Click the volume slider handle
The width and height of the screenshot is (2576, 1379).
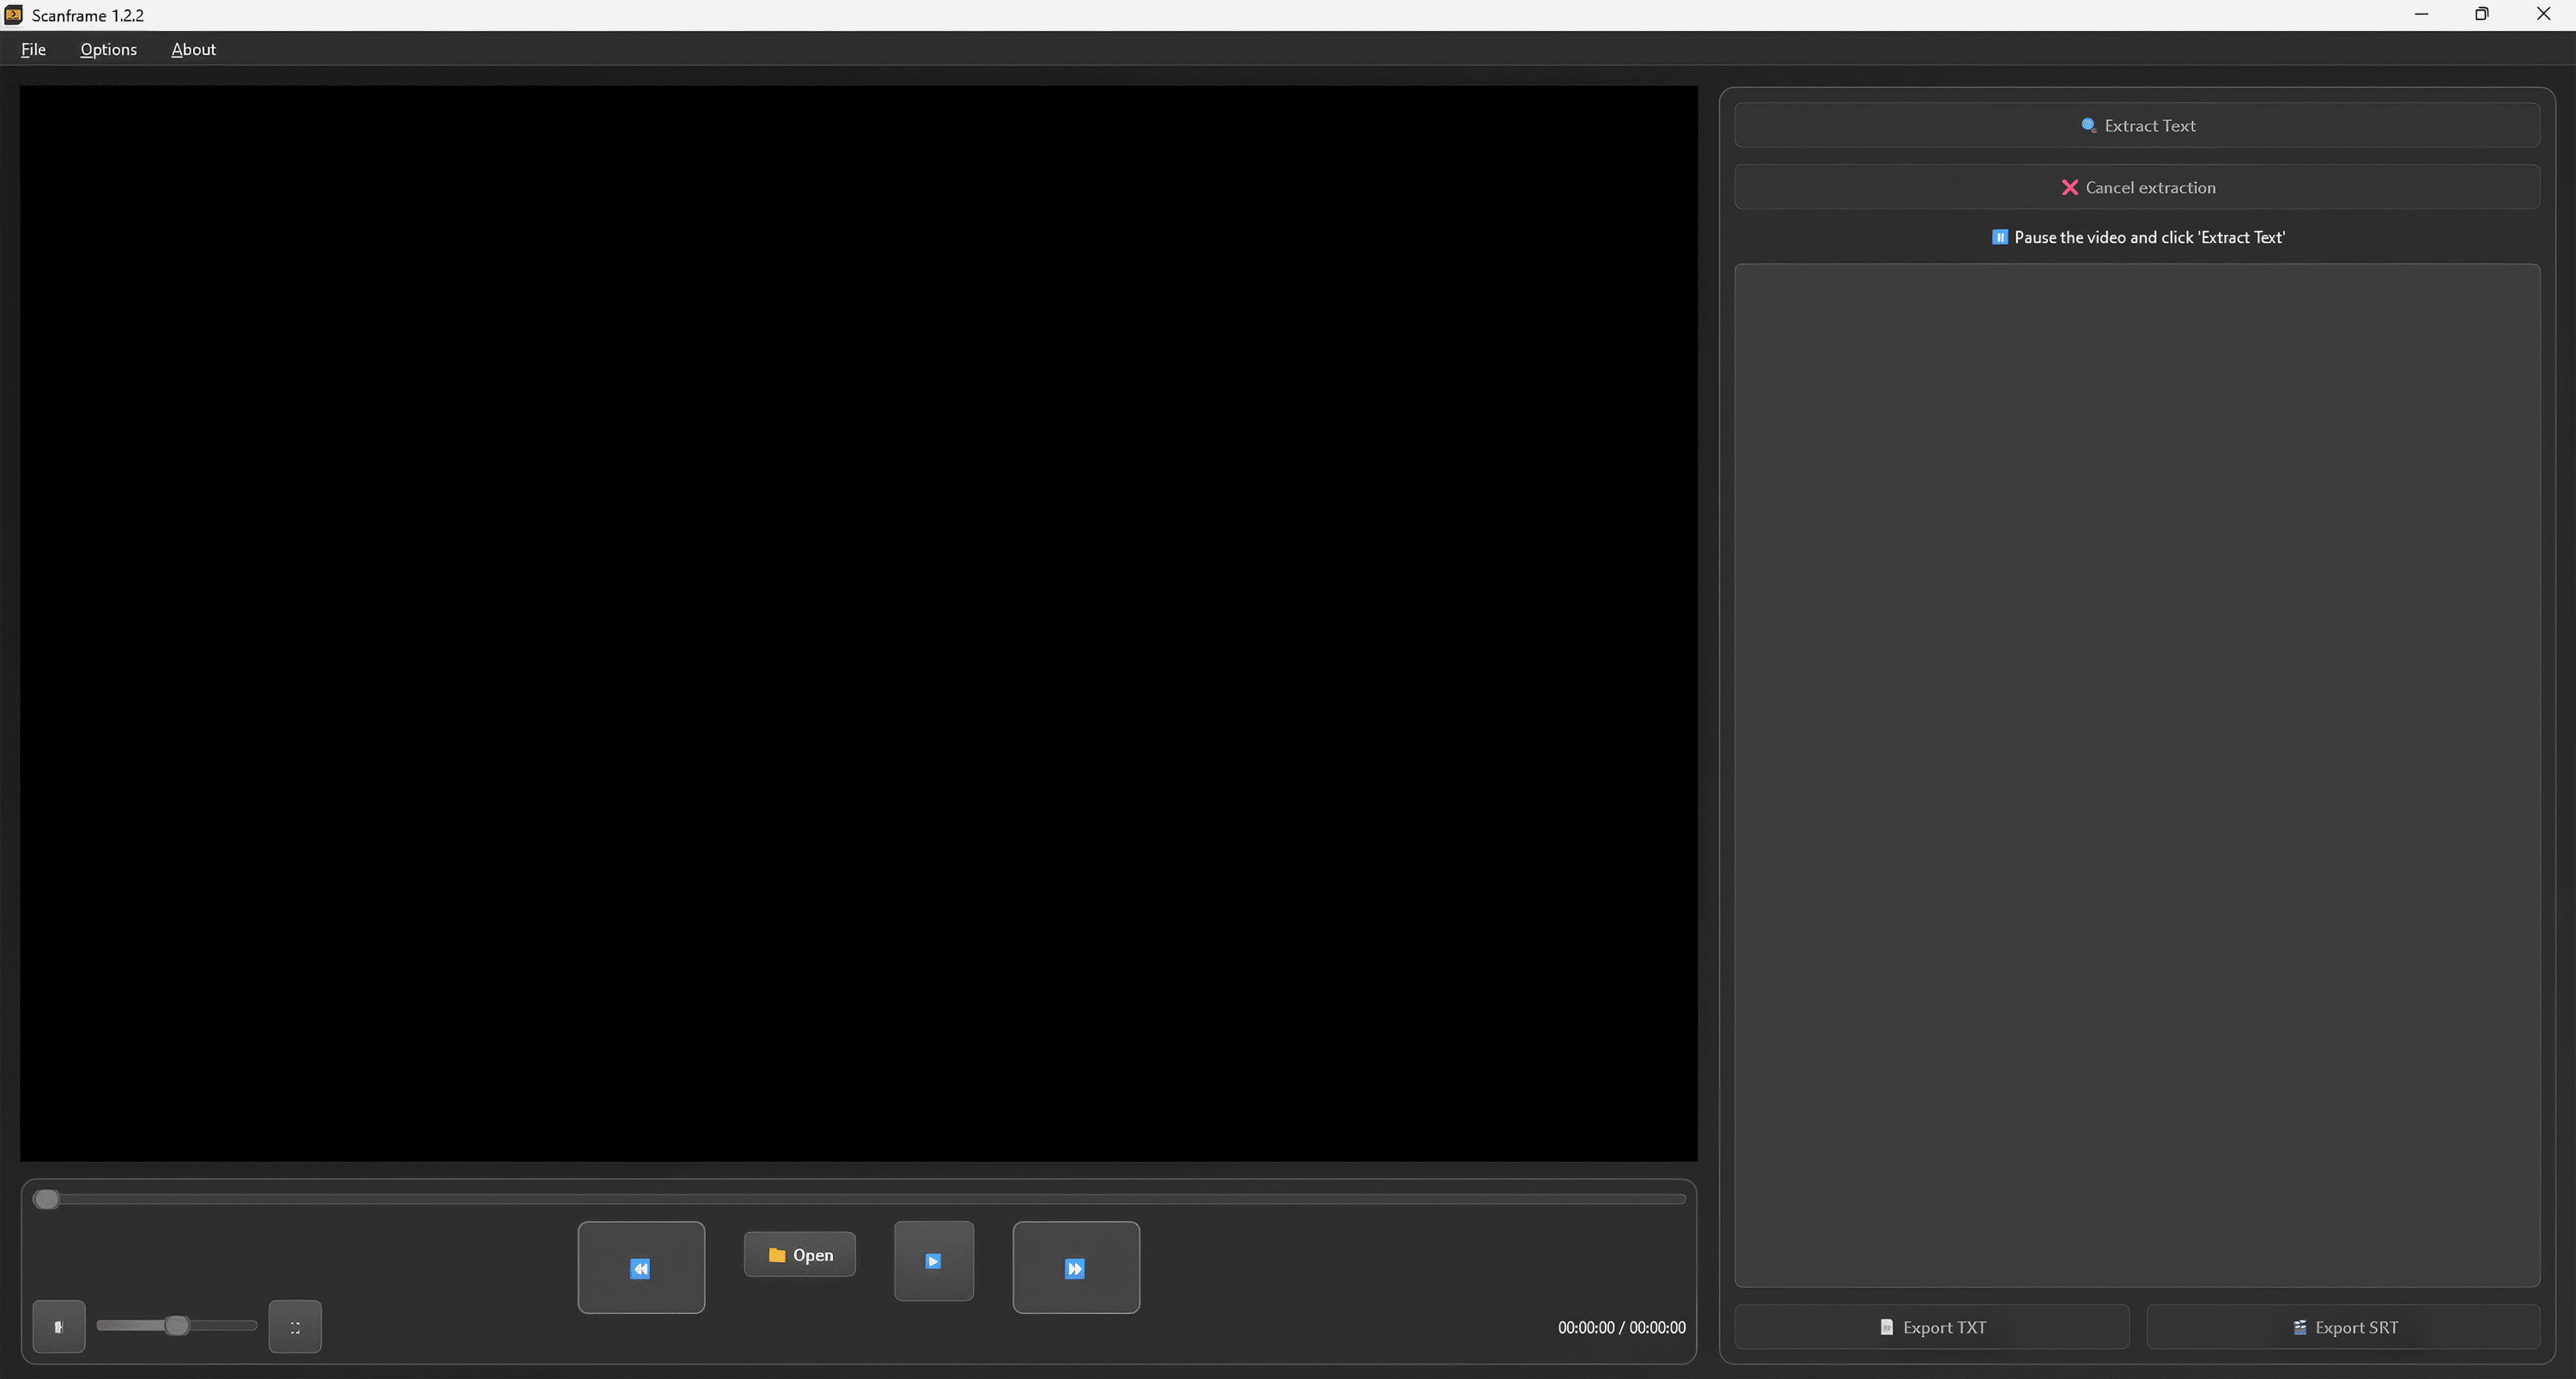(177, 1325)
